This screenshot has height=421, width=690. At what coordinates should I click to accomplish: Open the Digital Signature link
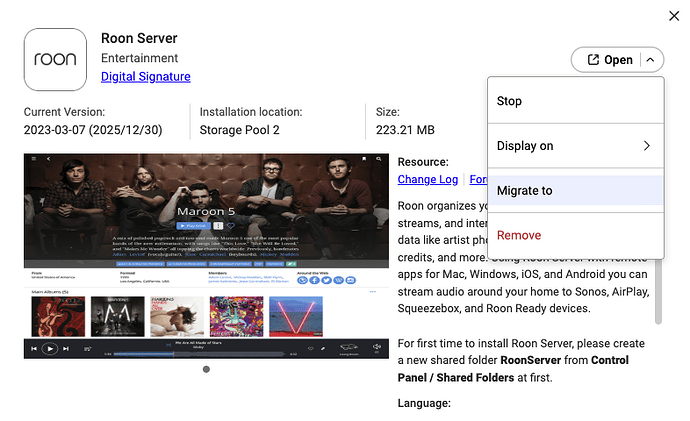click(x=145, y=77)
